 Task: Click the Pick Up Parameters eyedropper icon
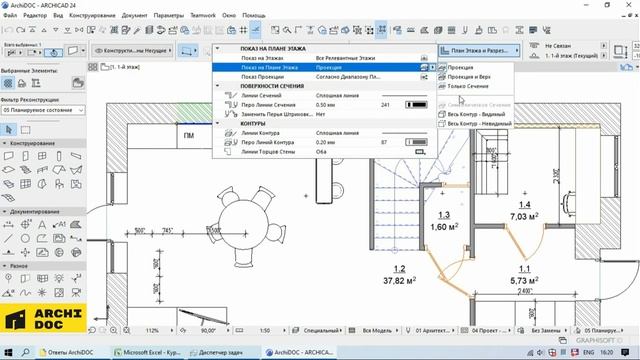coord(138,30)
